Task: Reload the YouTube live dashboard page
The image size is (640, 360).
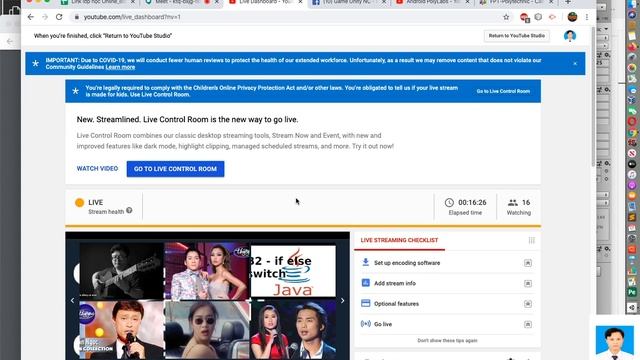Action: point(59,17)
